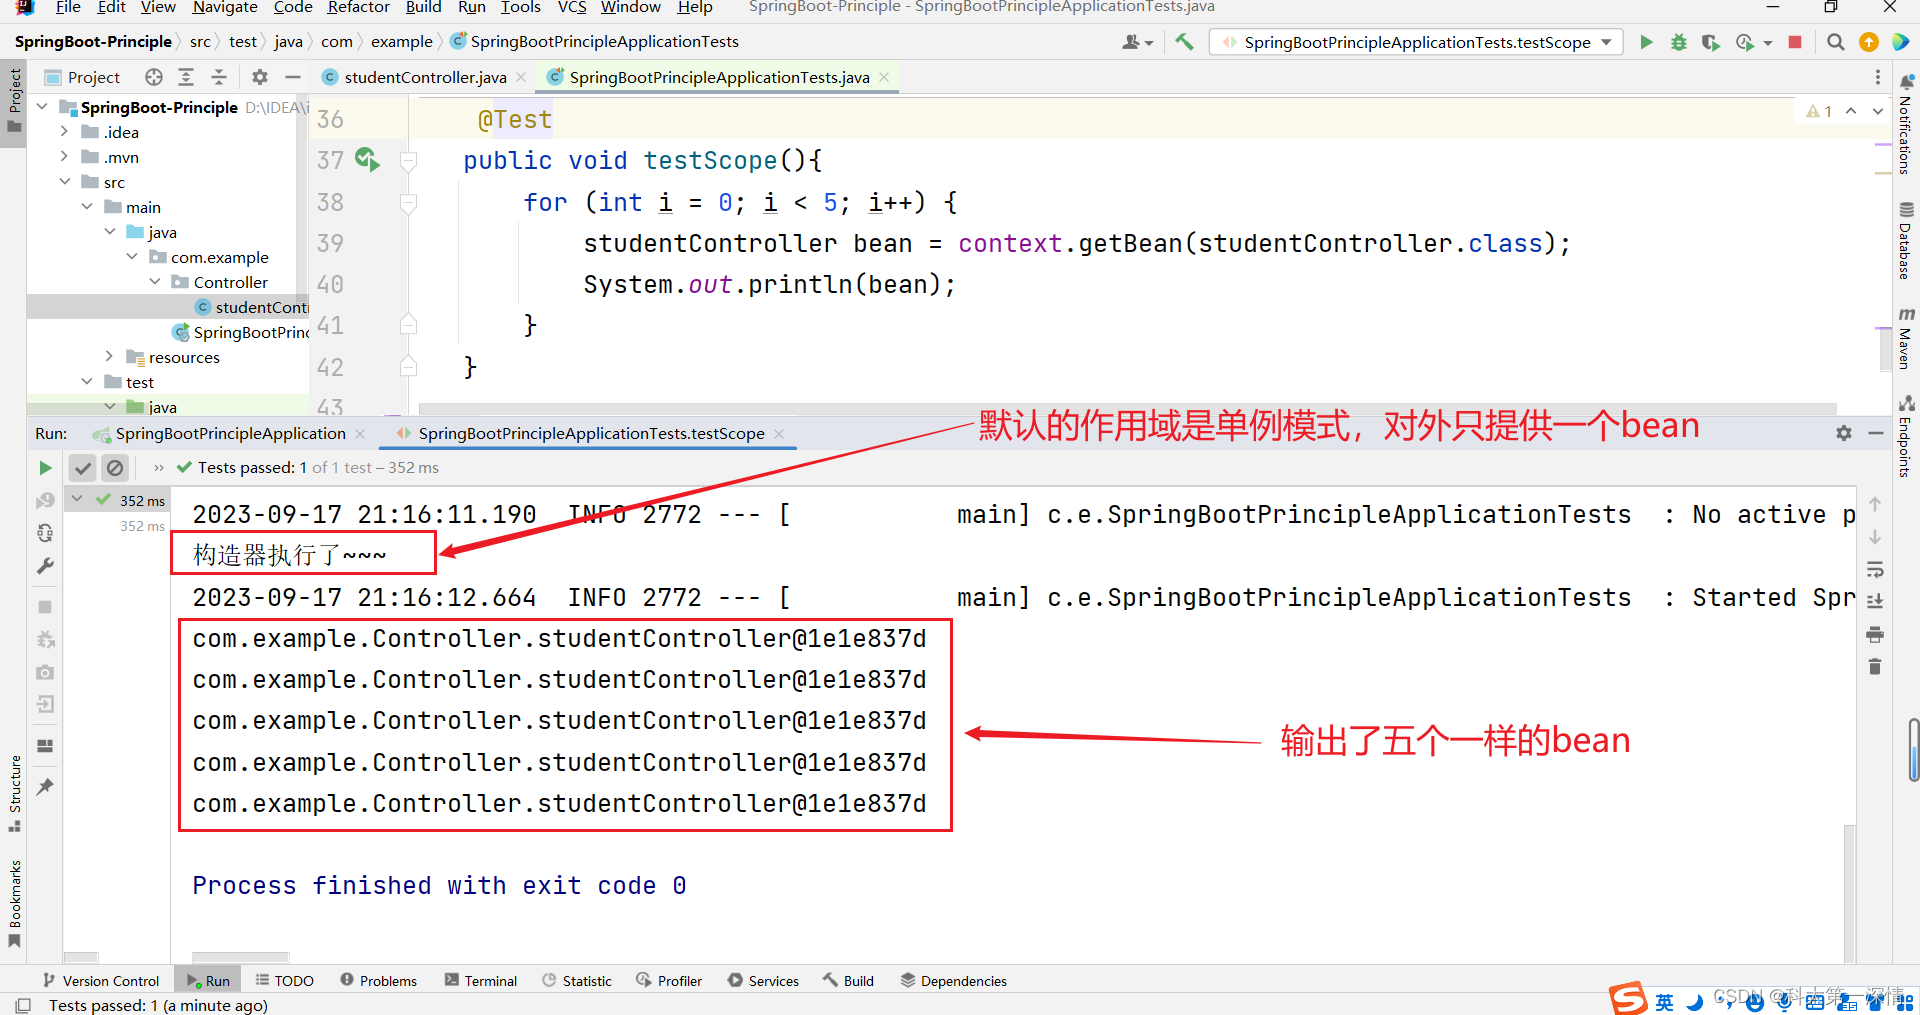Toggle soft-wrap in console output
Image resolution: width=1920 pixels, height=1015 pixels.
coord(1875,570)
